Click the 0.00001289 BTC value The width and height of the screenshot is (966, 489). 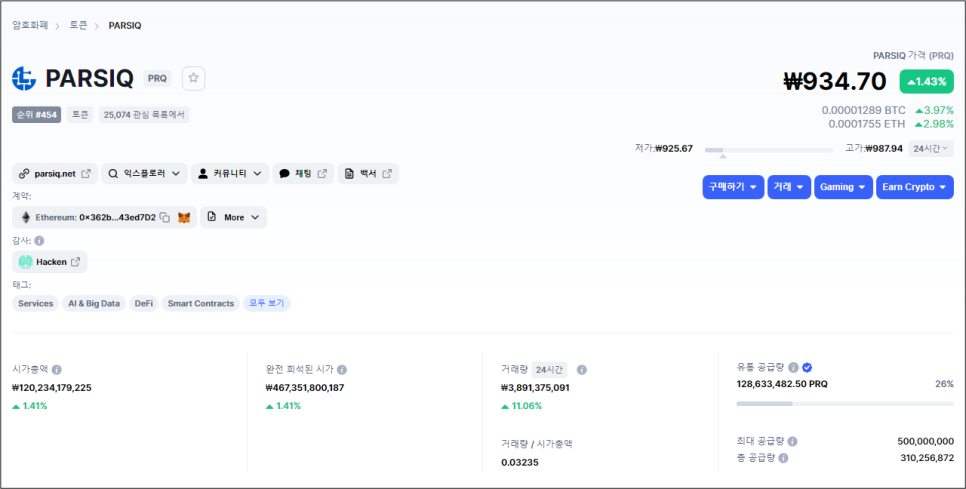click(864, 110)
